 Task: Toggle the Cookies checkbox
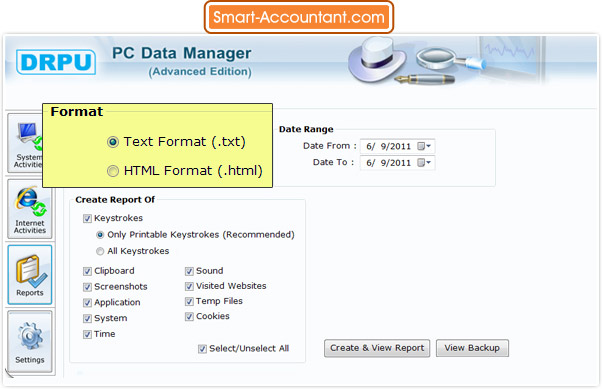(x=189, y=316)
